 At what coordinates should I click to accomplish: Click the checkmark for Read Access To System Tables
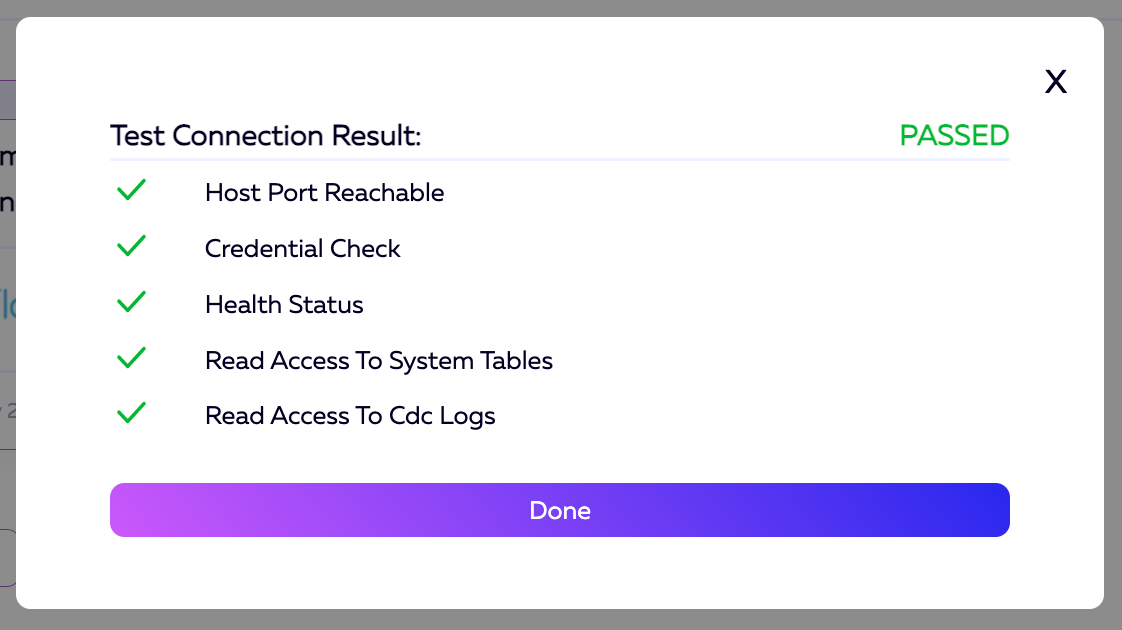tap(132, 358)
